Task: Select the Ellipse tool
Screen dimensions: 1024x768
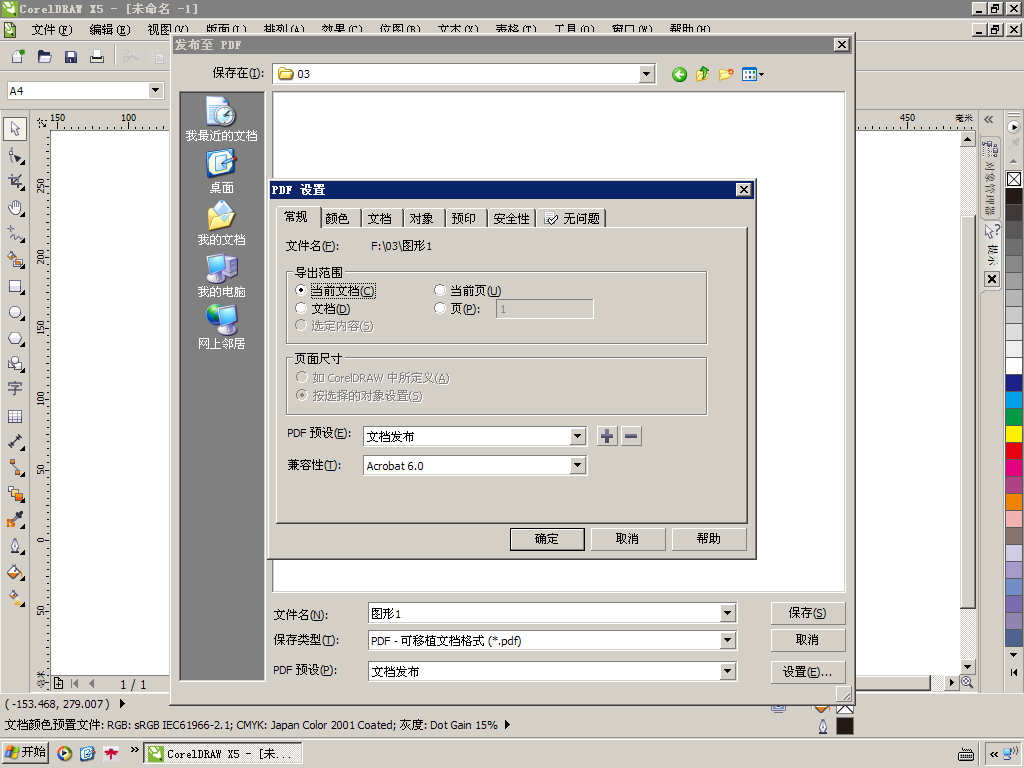Action: coord(15,313)
